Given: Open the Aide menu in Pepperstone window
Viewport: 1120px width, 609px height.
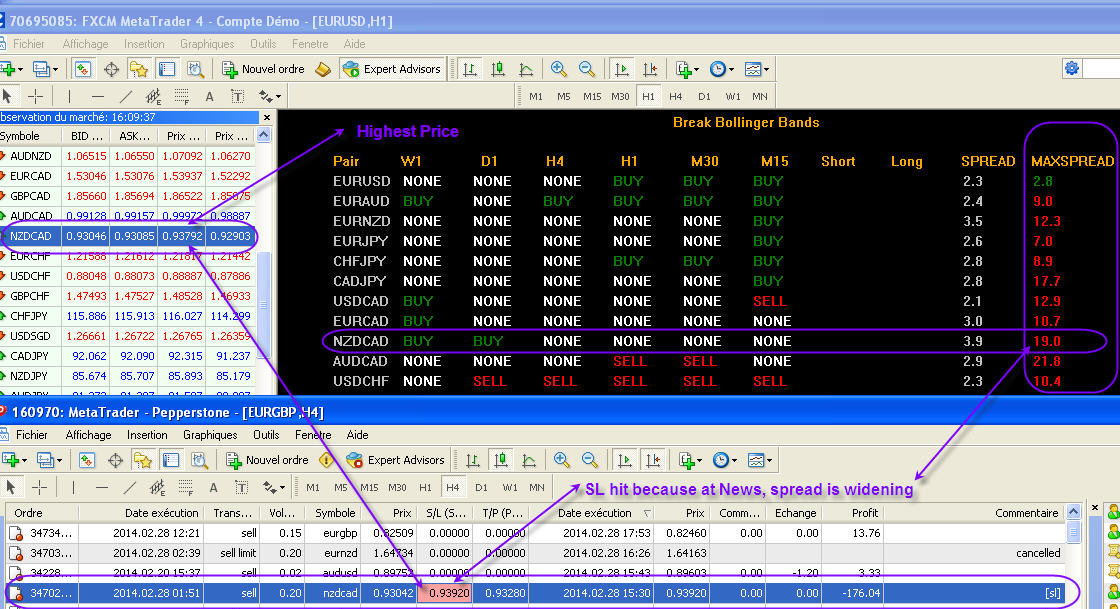Looking at the screenshot, I should (357, 435).
